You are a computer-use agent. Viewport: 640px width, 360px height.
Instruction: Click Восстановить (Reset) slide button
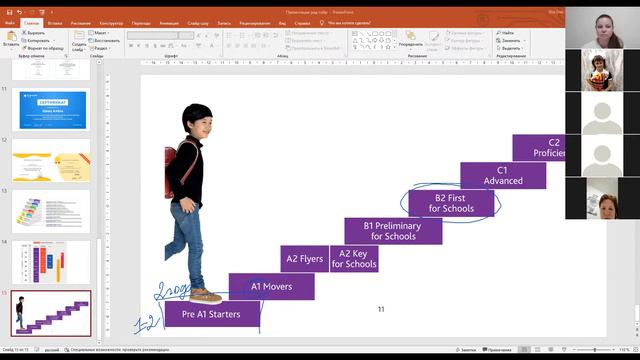pyautogui.click(x=104, y=40)
